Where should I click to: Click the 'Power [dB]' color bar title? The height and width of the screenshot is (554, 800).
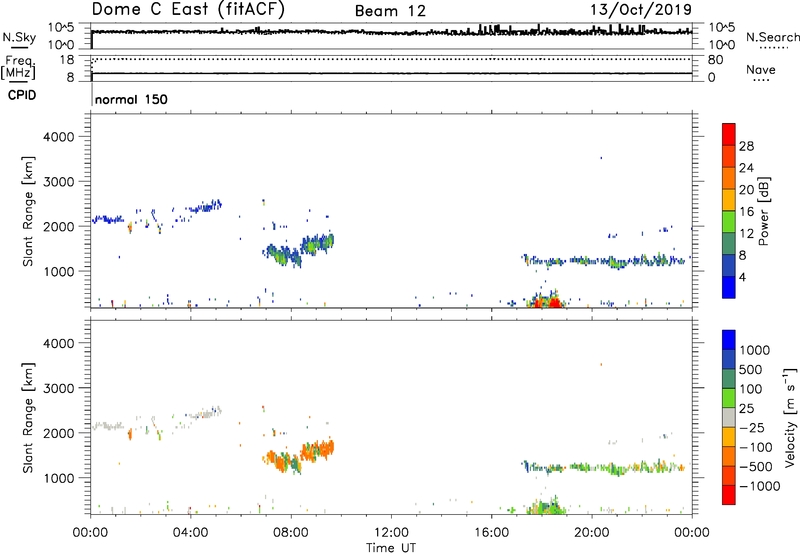[764, 211]
